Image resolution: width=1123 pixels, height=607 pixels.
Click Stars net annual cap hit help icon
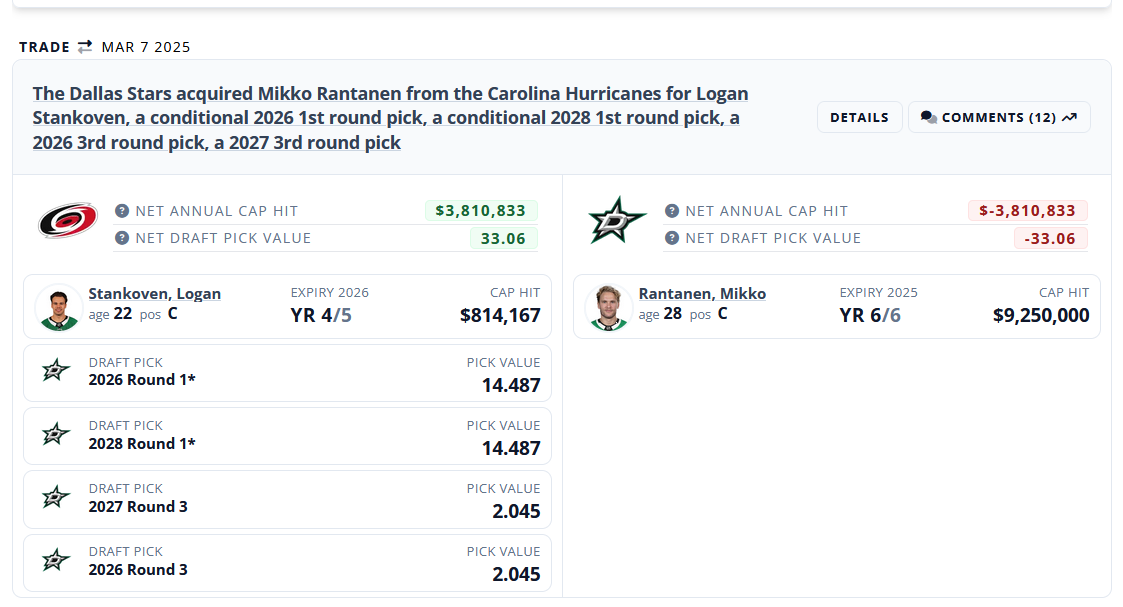click(x=672, y=211)
